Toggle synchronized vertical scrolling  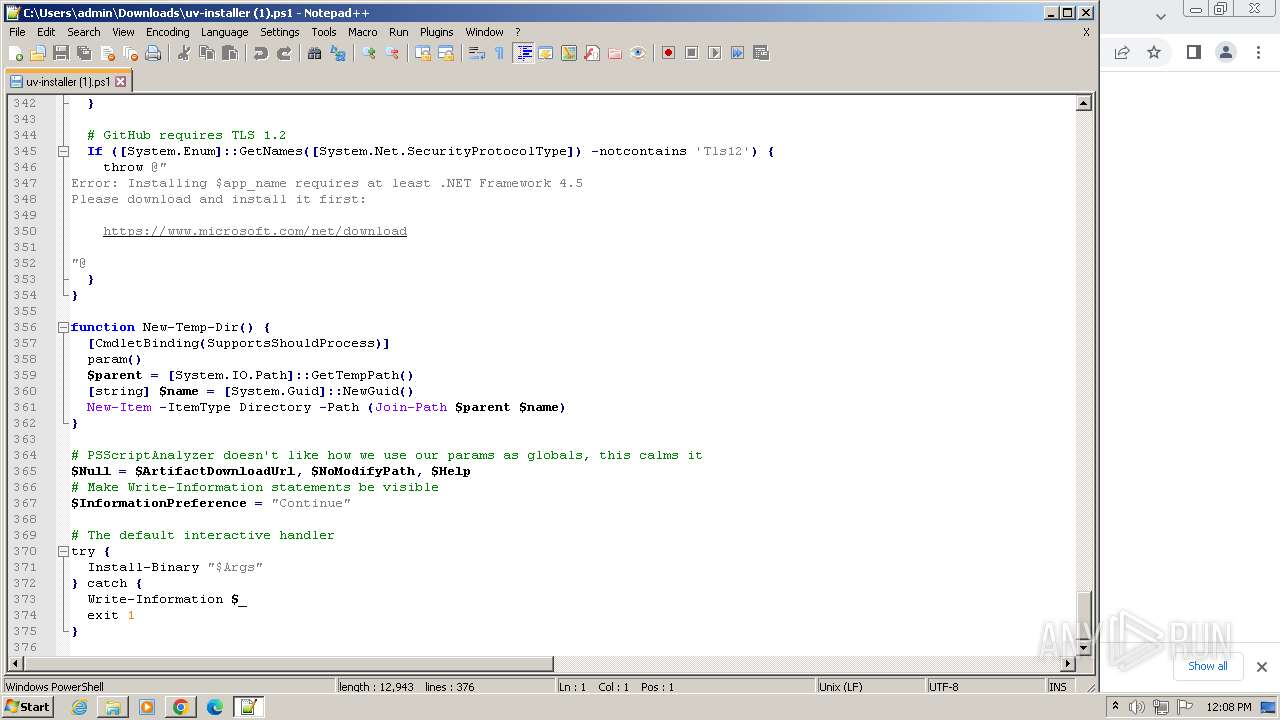click(x=423, y=53)
